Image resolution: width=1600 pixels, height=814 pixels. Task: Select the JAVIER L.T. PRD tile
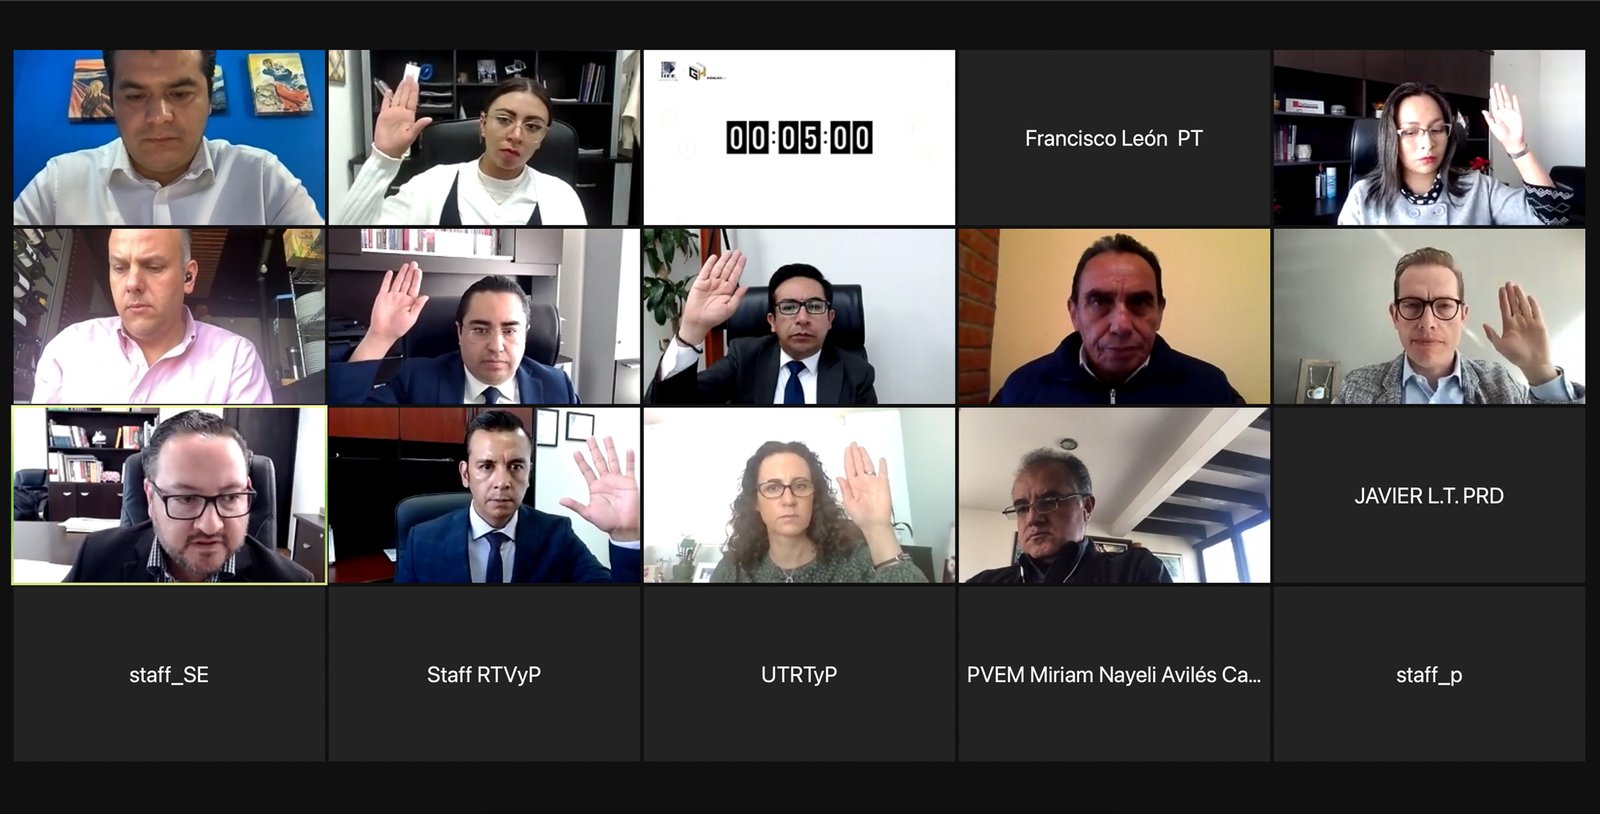pyautogui.click(x=1429, y=495)
